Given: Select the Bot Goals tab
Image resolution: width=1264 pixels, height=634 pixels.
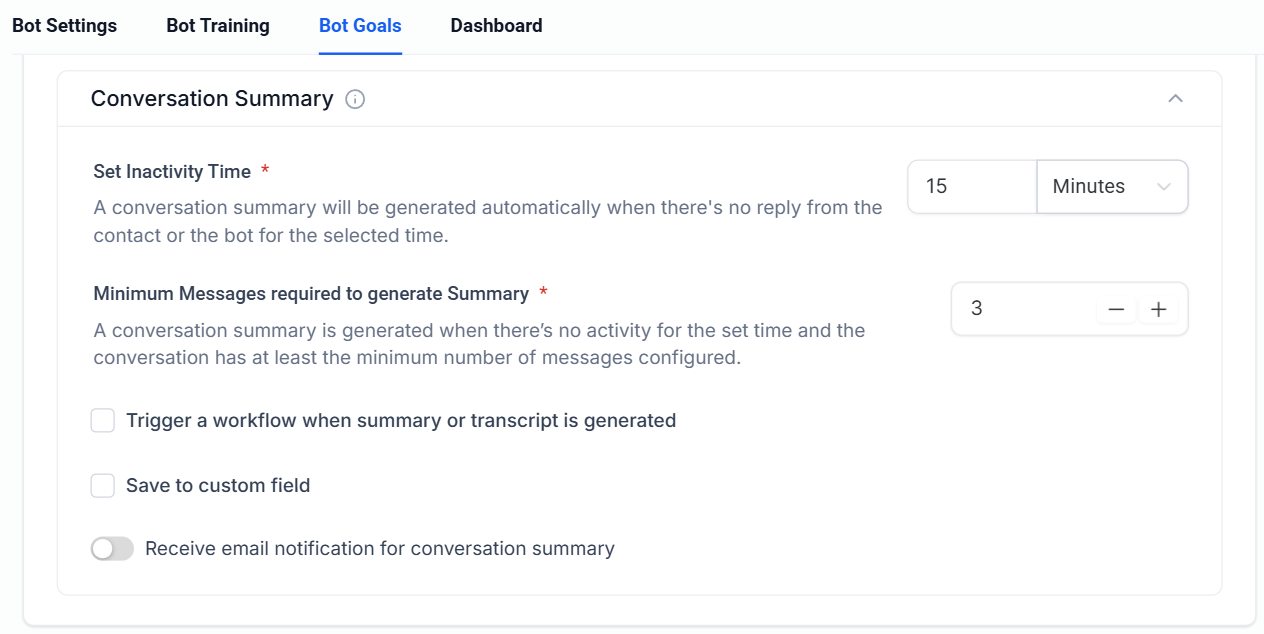Looking at the screenshot, I should tap(360, 26).
